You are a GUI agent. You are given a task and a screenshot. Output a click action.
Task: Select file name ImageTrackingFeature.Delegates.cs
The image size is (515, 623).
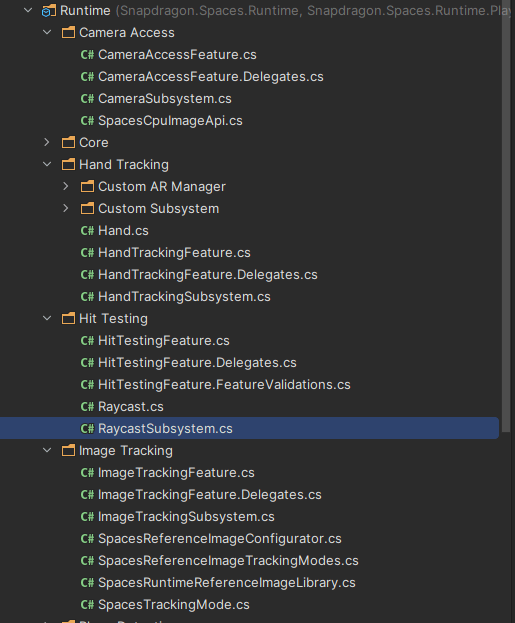pos(210,495)
